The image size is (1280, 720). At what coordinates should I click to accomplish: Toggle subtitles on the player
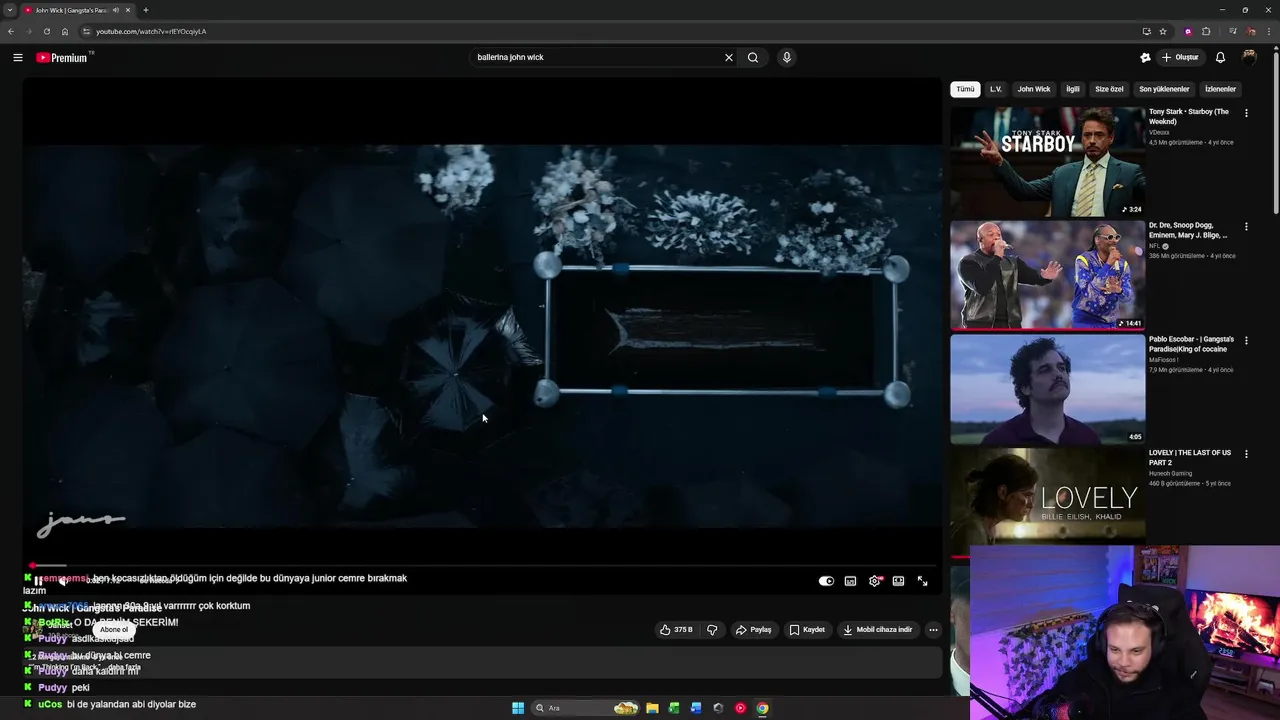(x=850, y=581)
